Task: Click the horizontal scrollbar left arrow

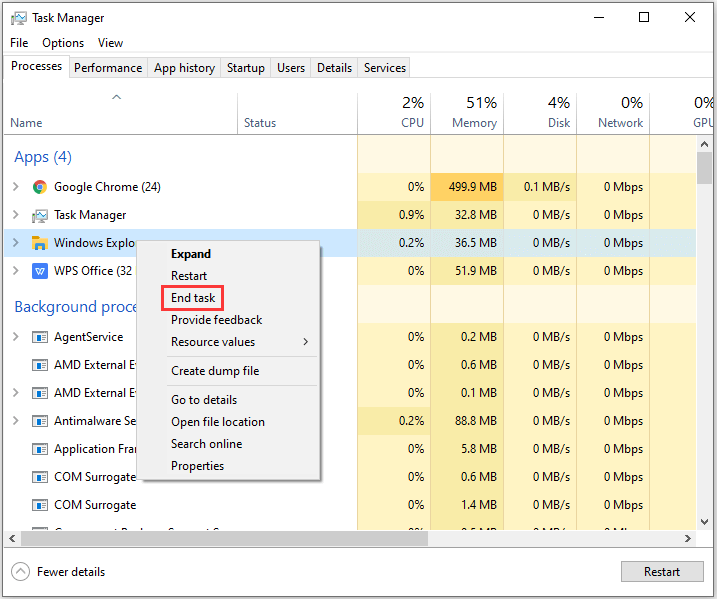Action: point(12,539)
